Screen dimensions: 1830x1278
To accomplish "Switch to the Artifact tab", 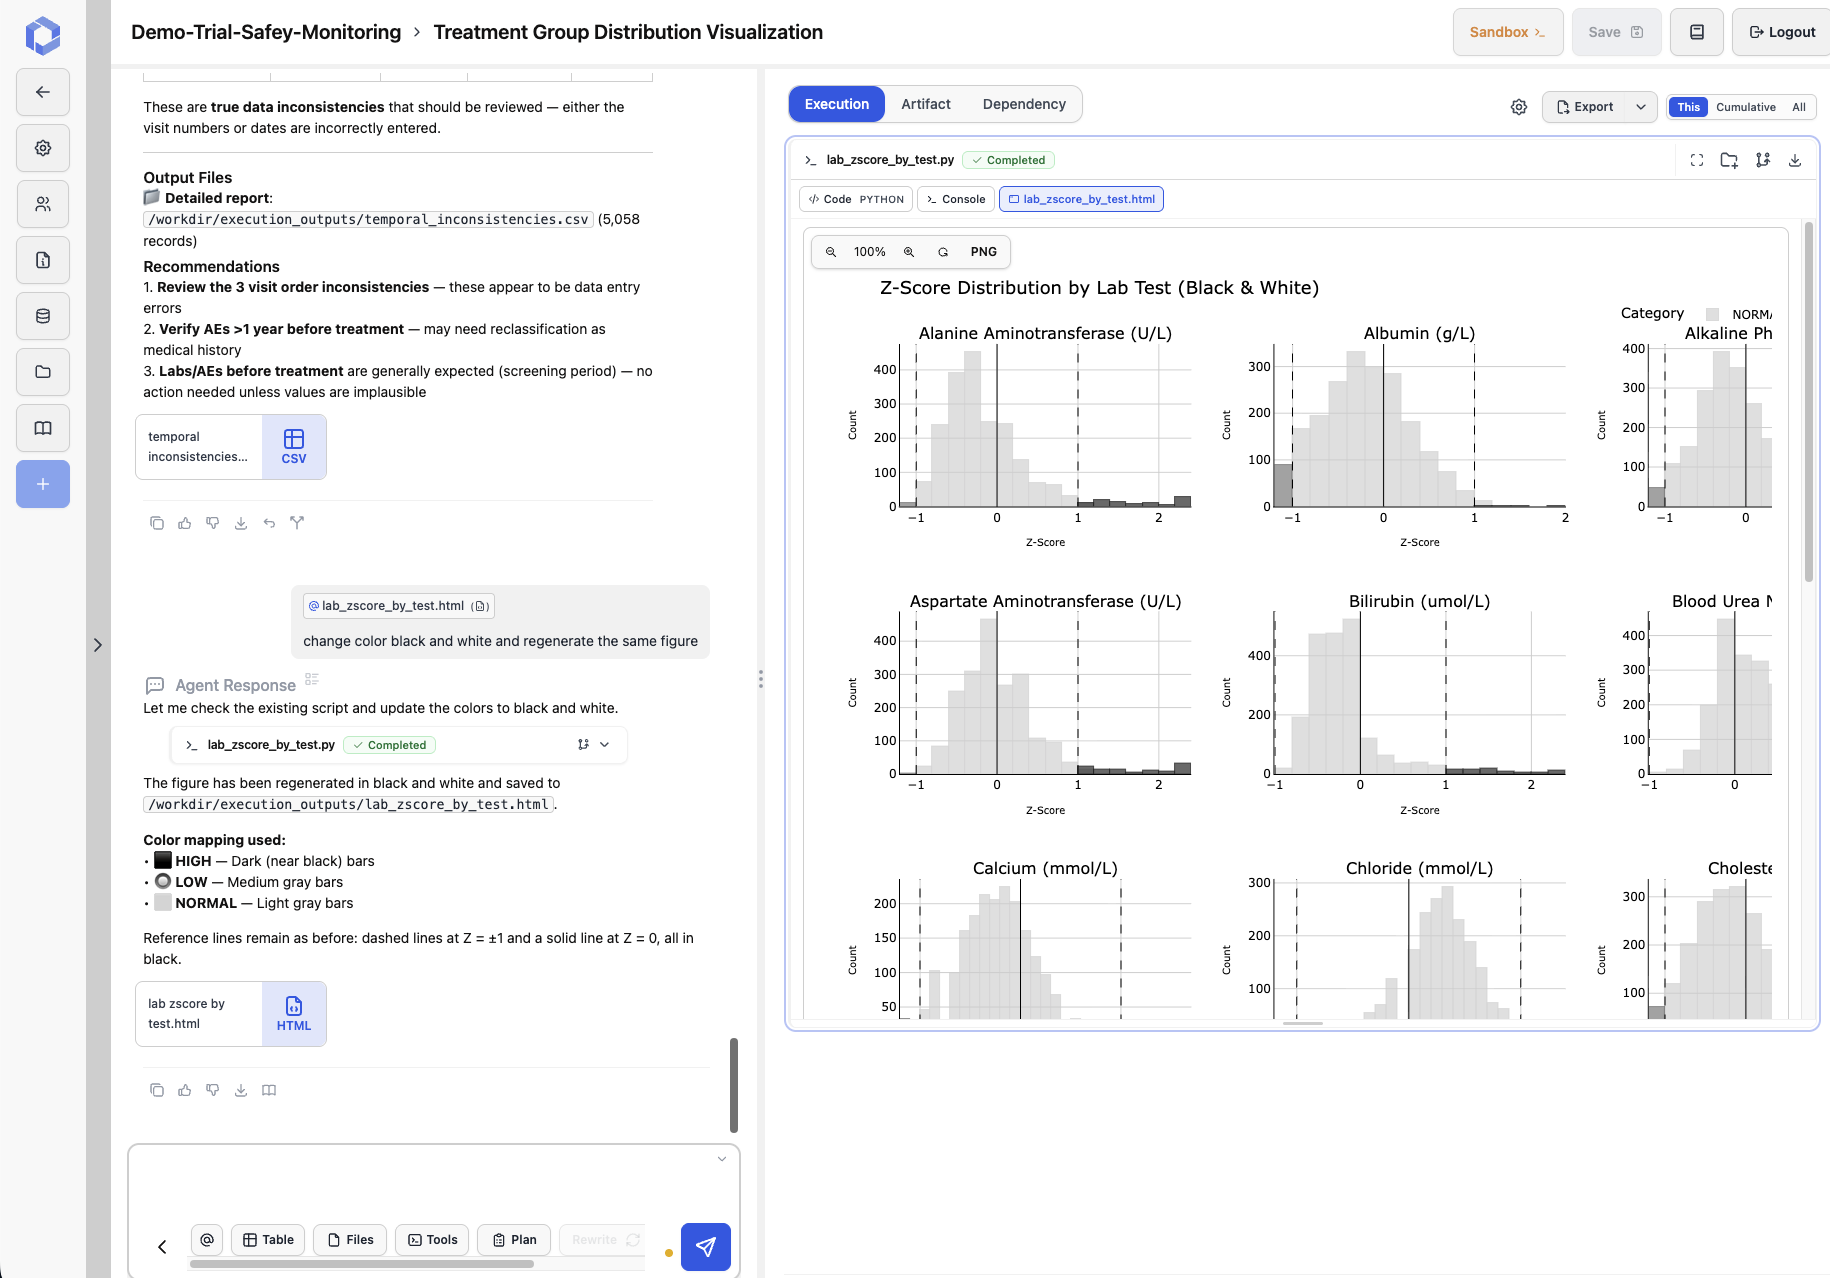I will click(926, 104).
